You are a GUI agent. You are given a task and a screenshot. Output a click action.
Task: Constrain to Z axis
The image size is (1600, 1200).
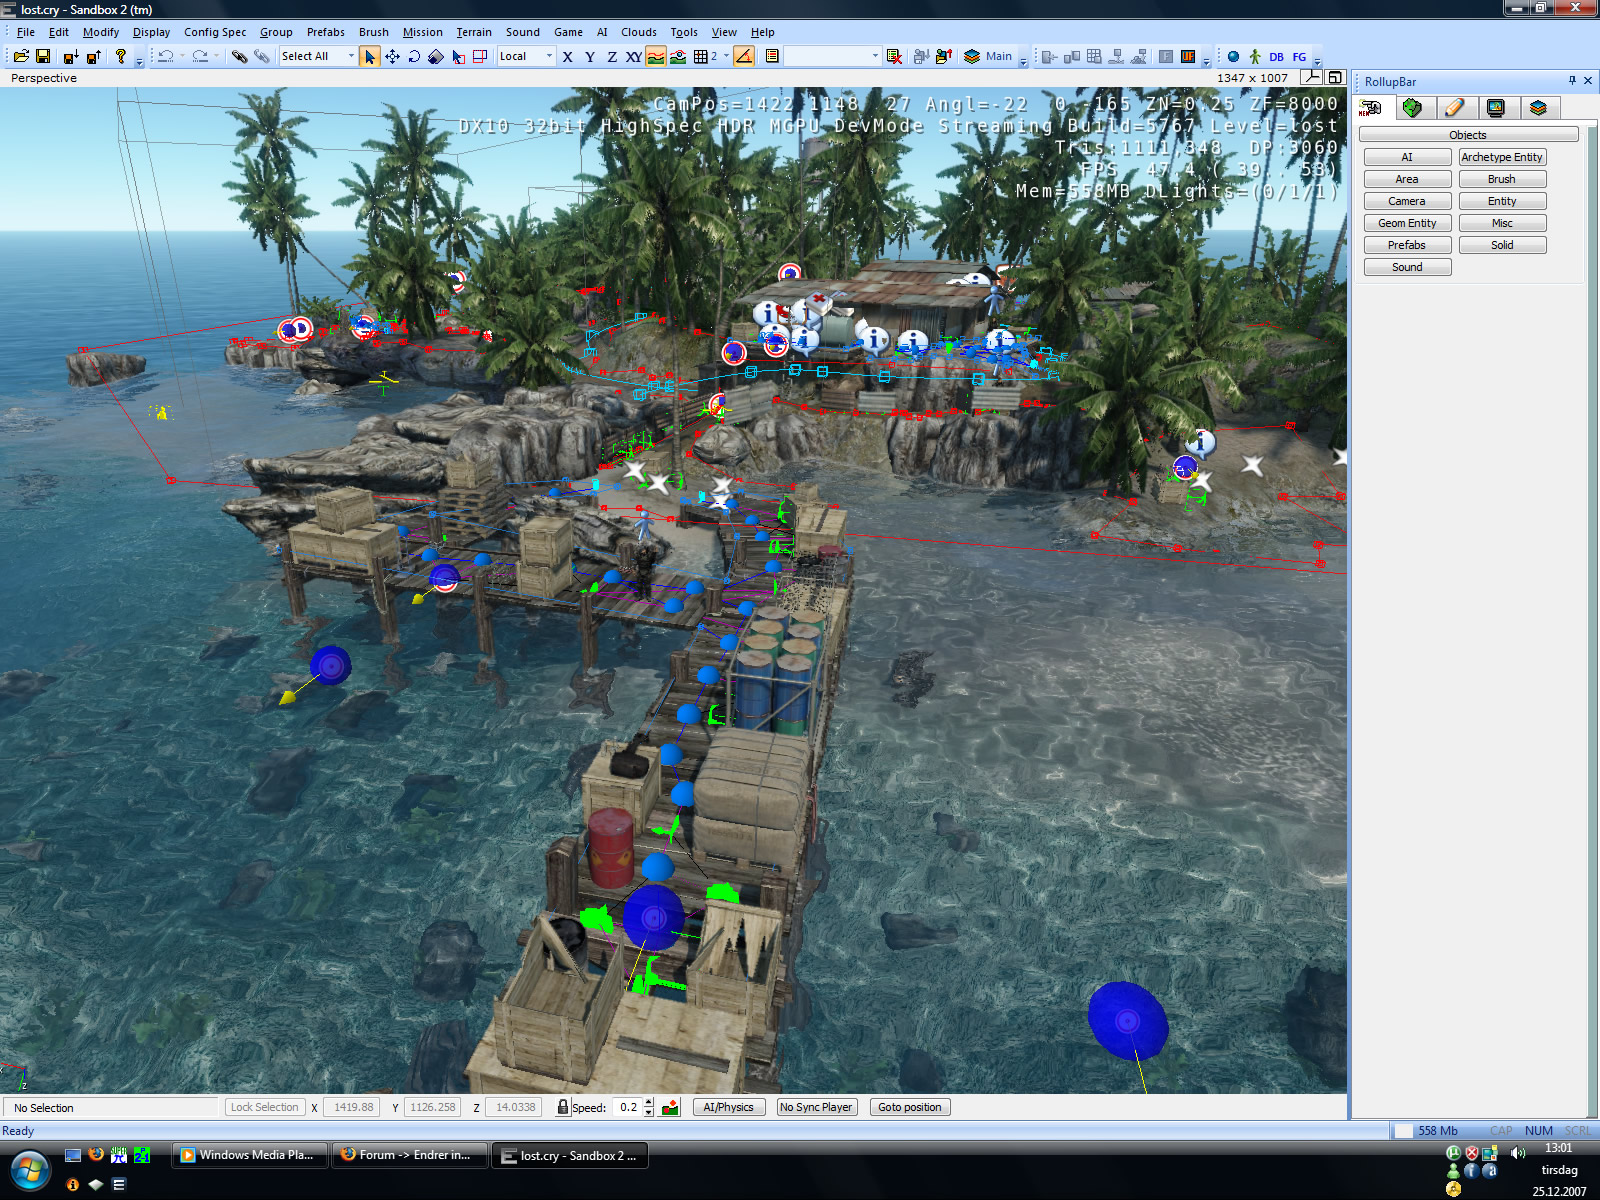pyautogui.click(x=612, y=57)
